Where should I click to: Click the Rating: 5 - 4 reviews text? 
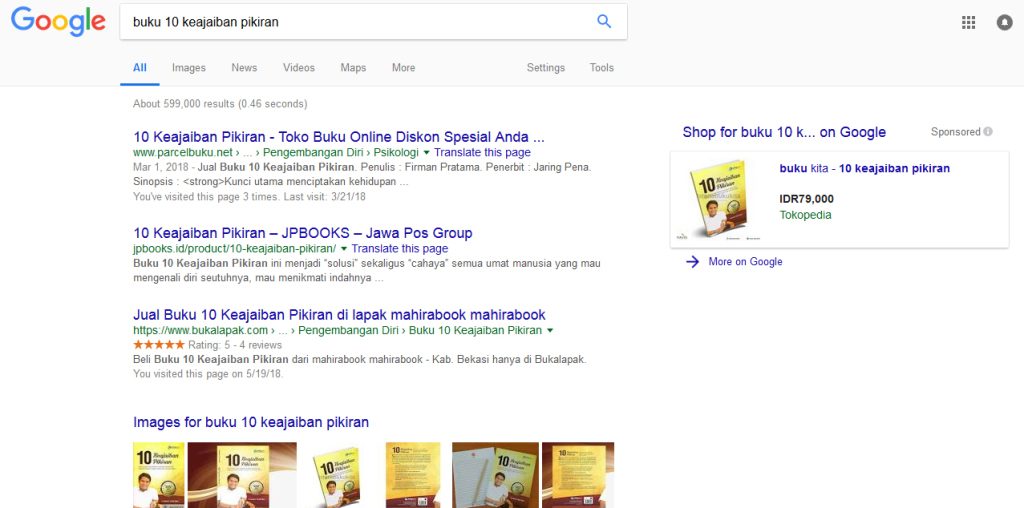pyautogui.click(x=235, y=345)
